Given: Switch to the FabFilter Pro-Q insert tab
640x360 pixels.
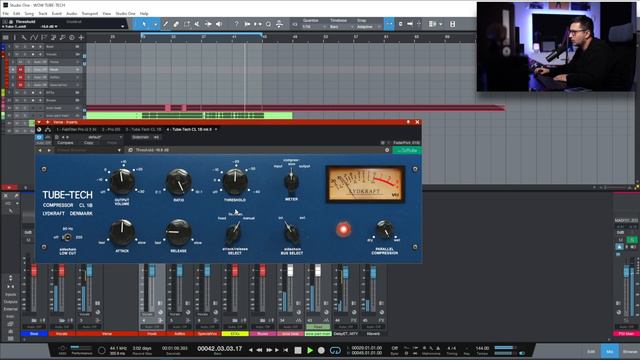Looking at the screenshot, I should tap(76, 129).
